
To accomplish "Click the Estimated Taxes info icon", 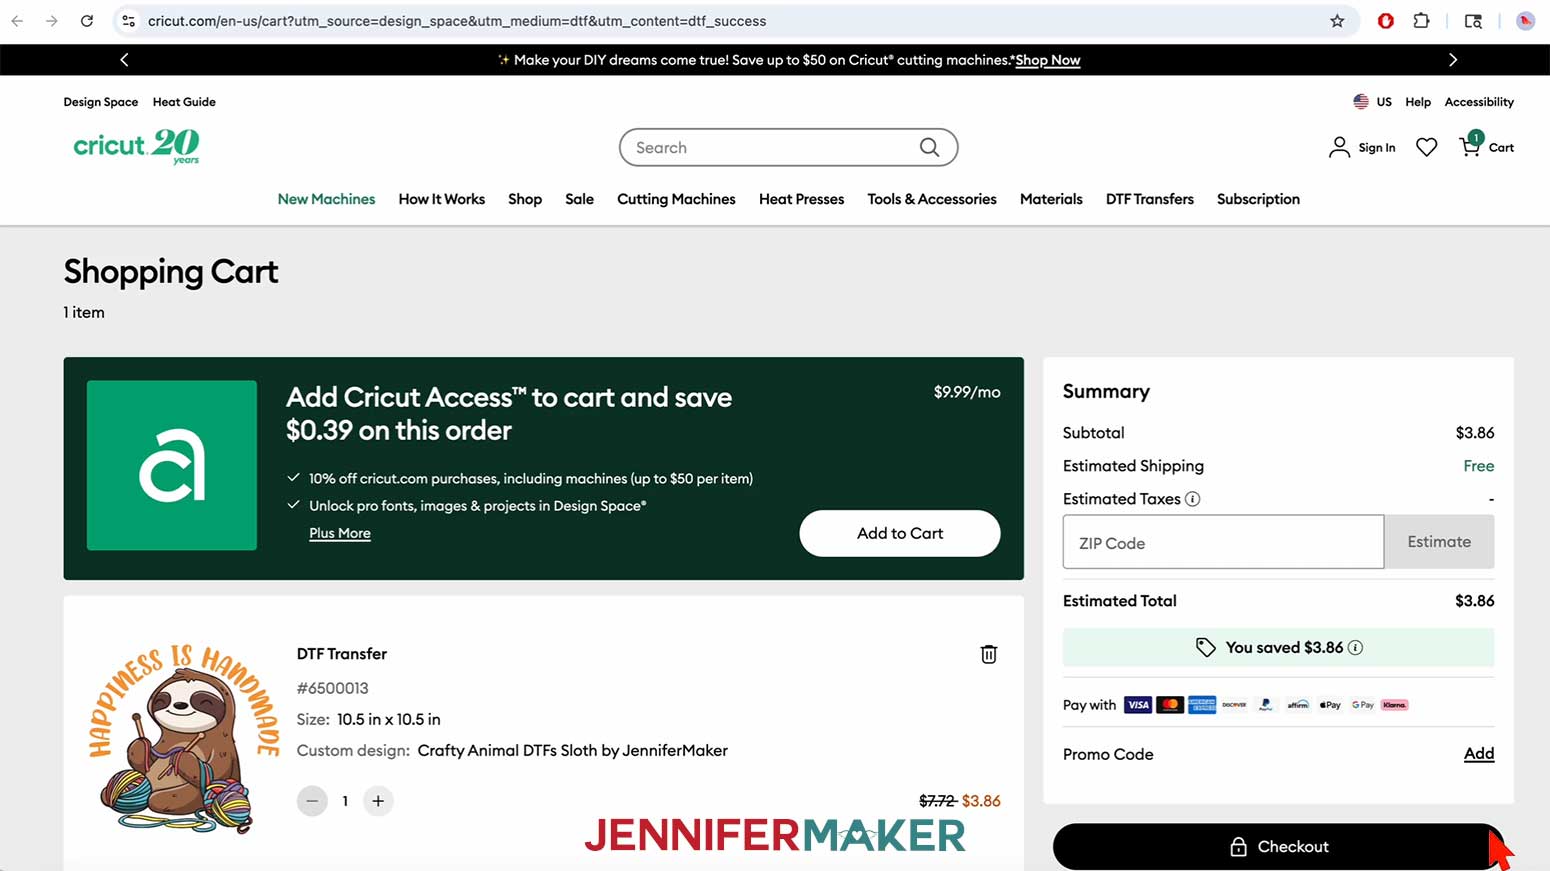I will (1192, 499).
